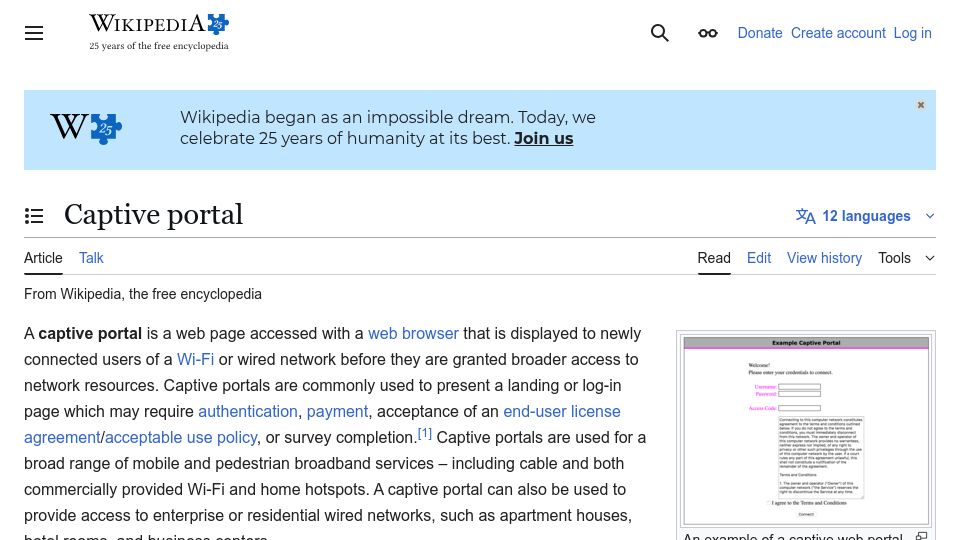The image size is (960, 540).
Task: Open the acceptable use policy link
Action: 181,438
